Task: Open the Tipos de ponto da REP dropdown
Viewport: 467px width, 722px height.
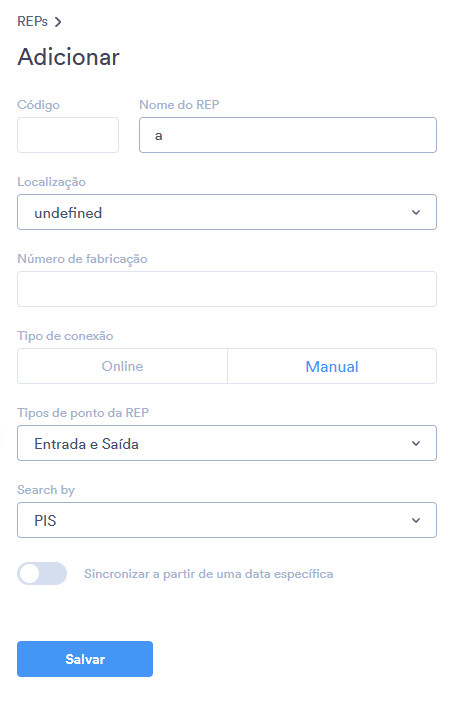Action: (227, 443)
